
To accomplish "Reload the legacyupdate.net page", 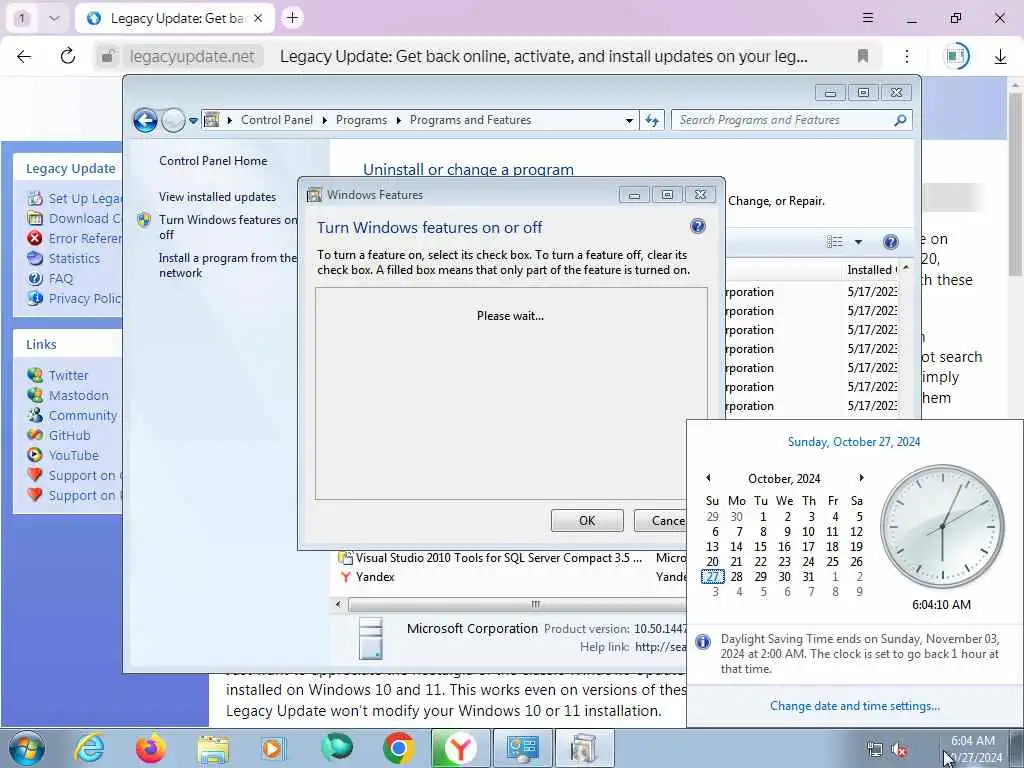I will pos(67,56).
